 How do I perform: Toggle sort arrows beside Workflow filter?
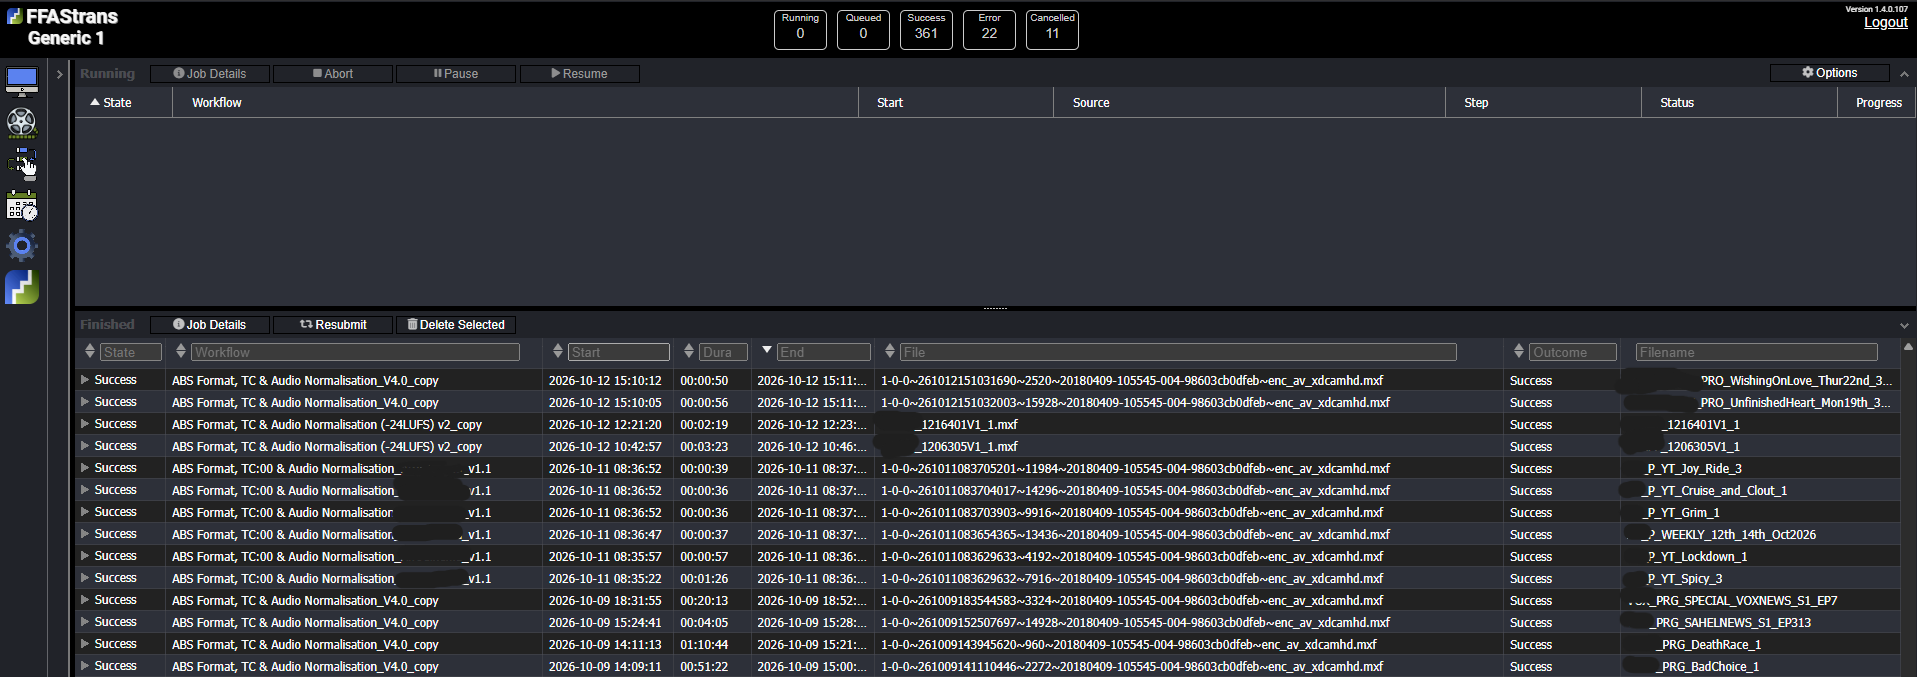tap(181, 351)
